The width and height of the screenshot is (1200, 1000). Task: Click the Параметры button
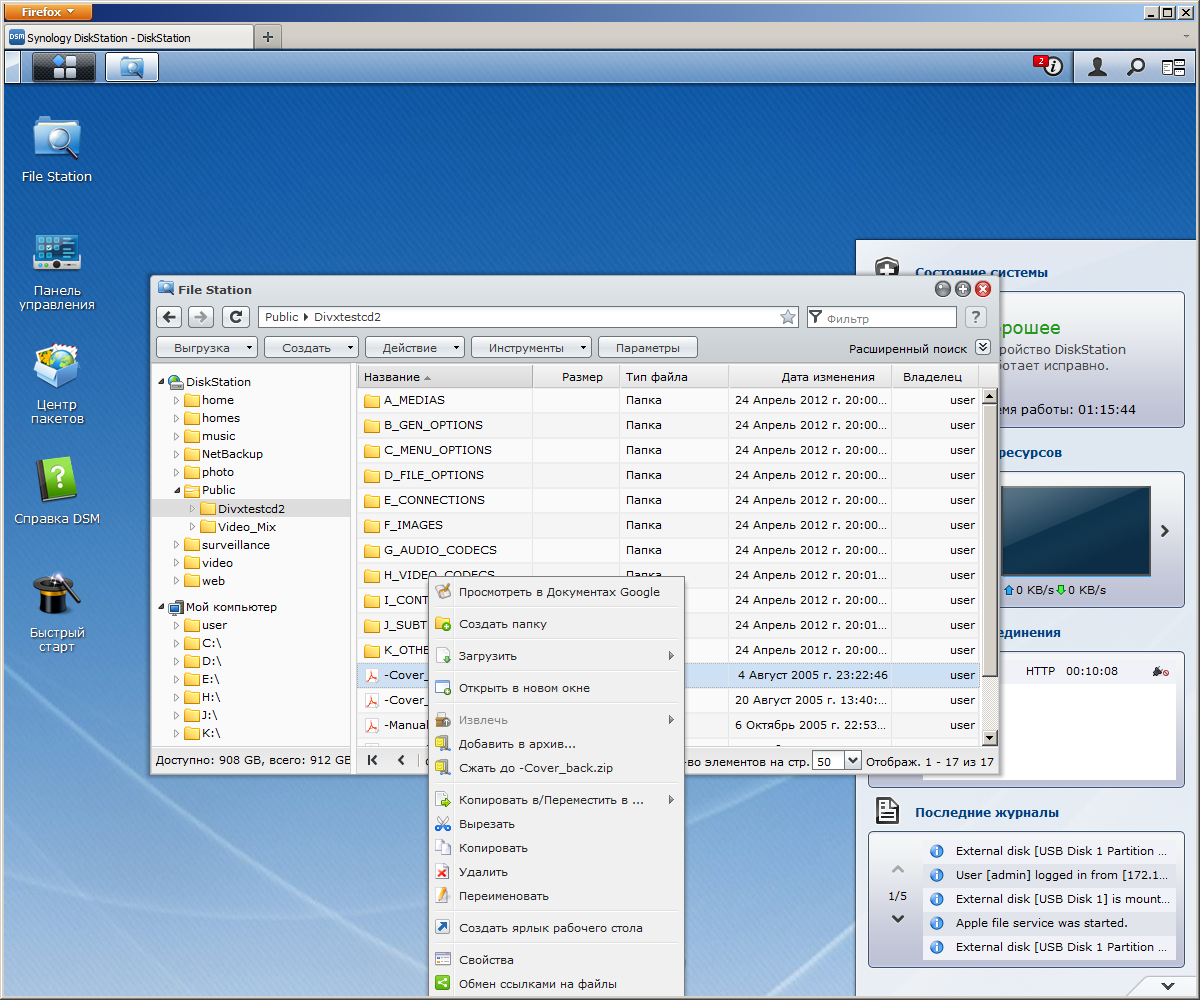[647, 348]
